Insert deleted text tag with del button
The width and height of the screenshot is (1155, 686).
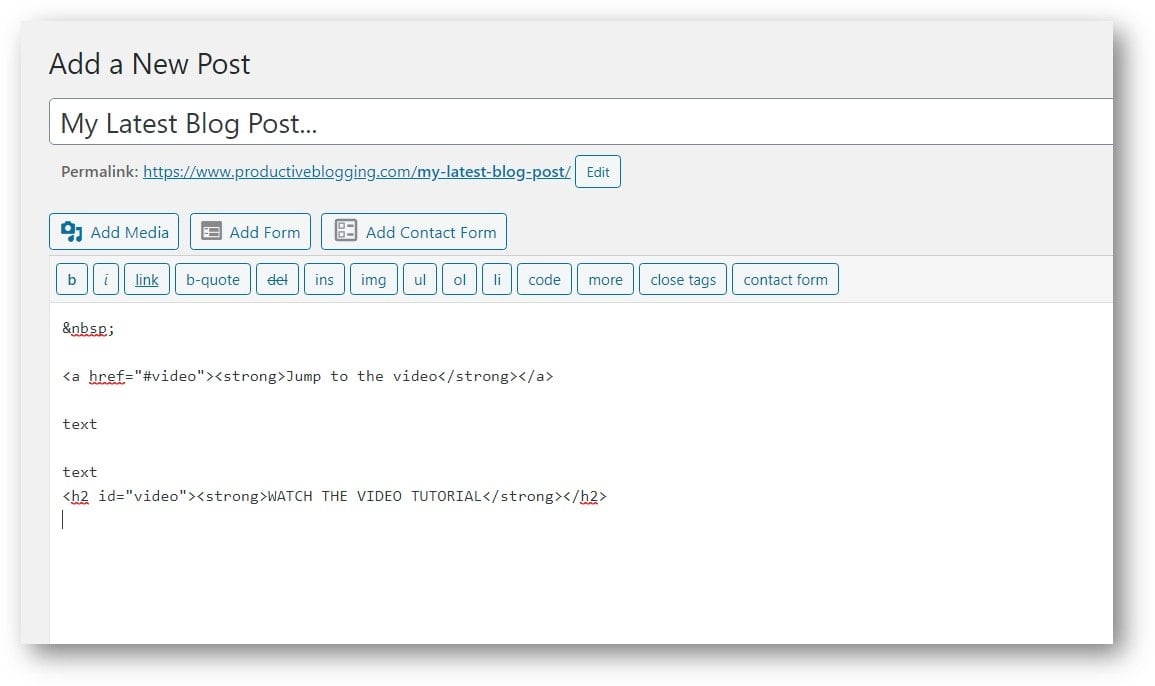(277, 279)
